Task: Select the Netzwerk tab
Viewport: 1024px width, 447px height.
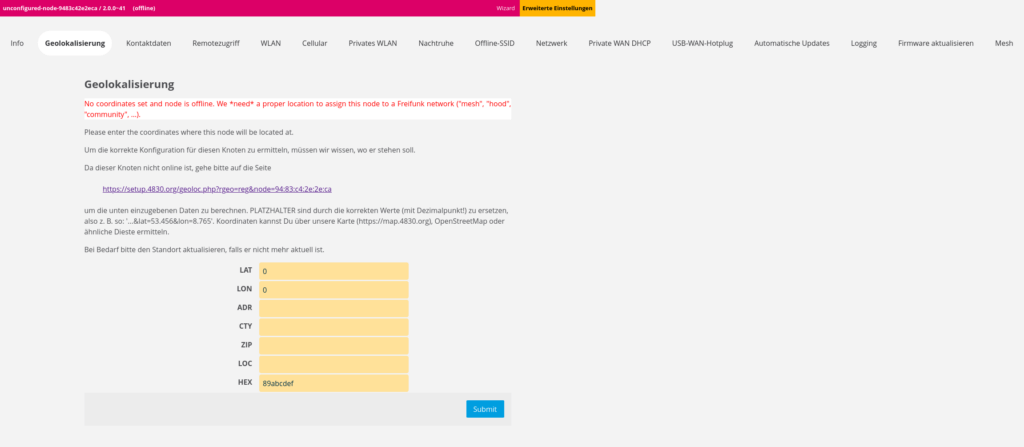Action: 552,44
